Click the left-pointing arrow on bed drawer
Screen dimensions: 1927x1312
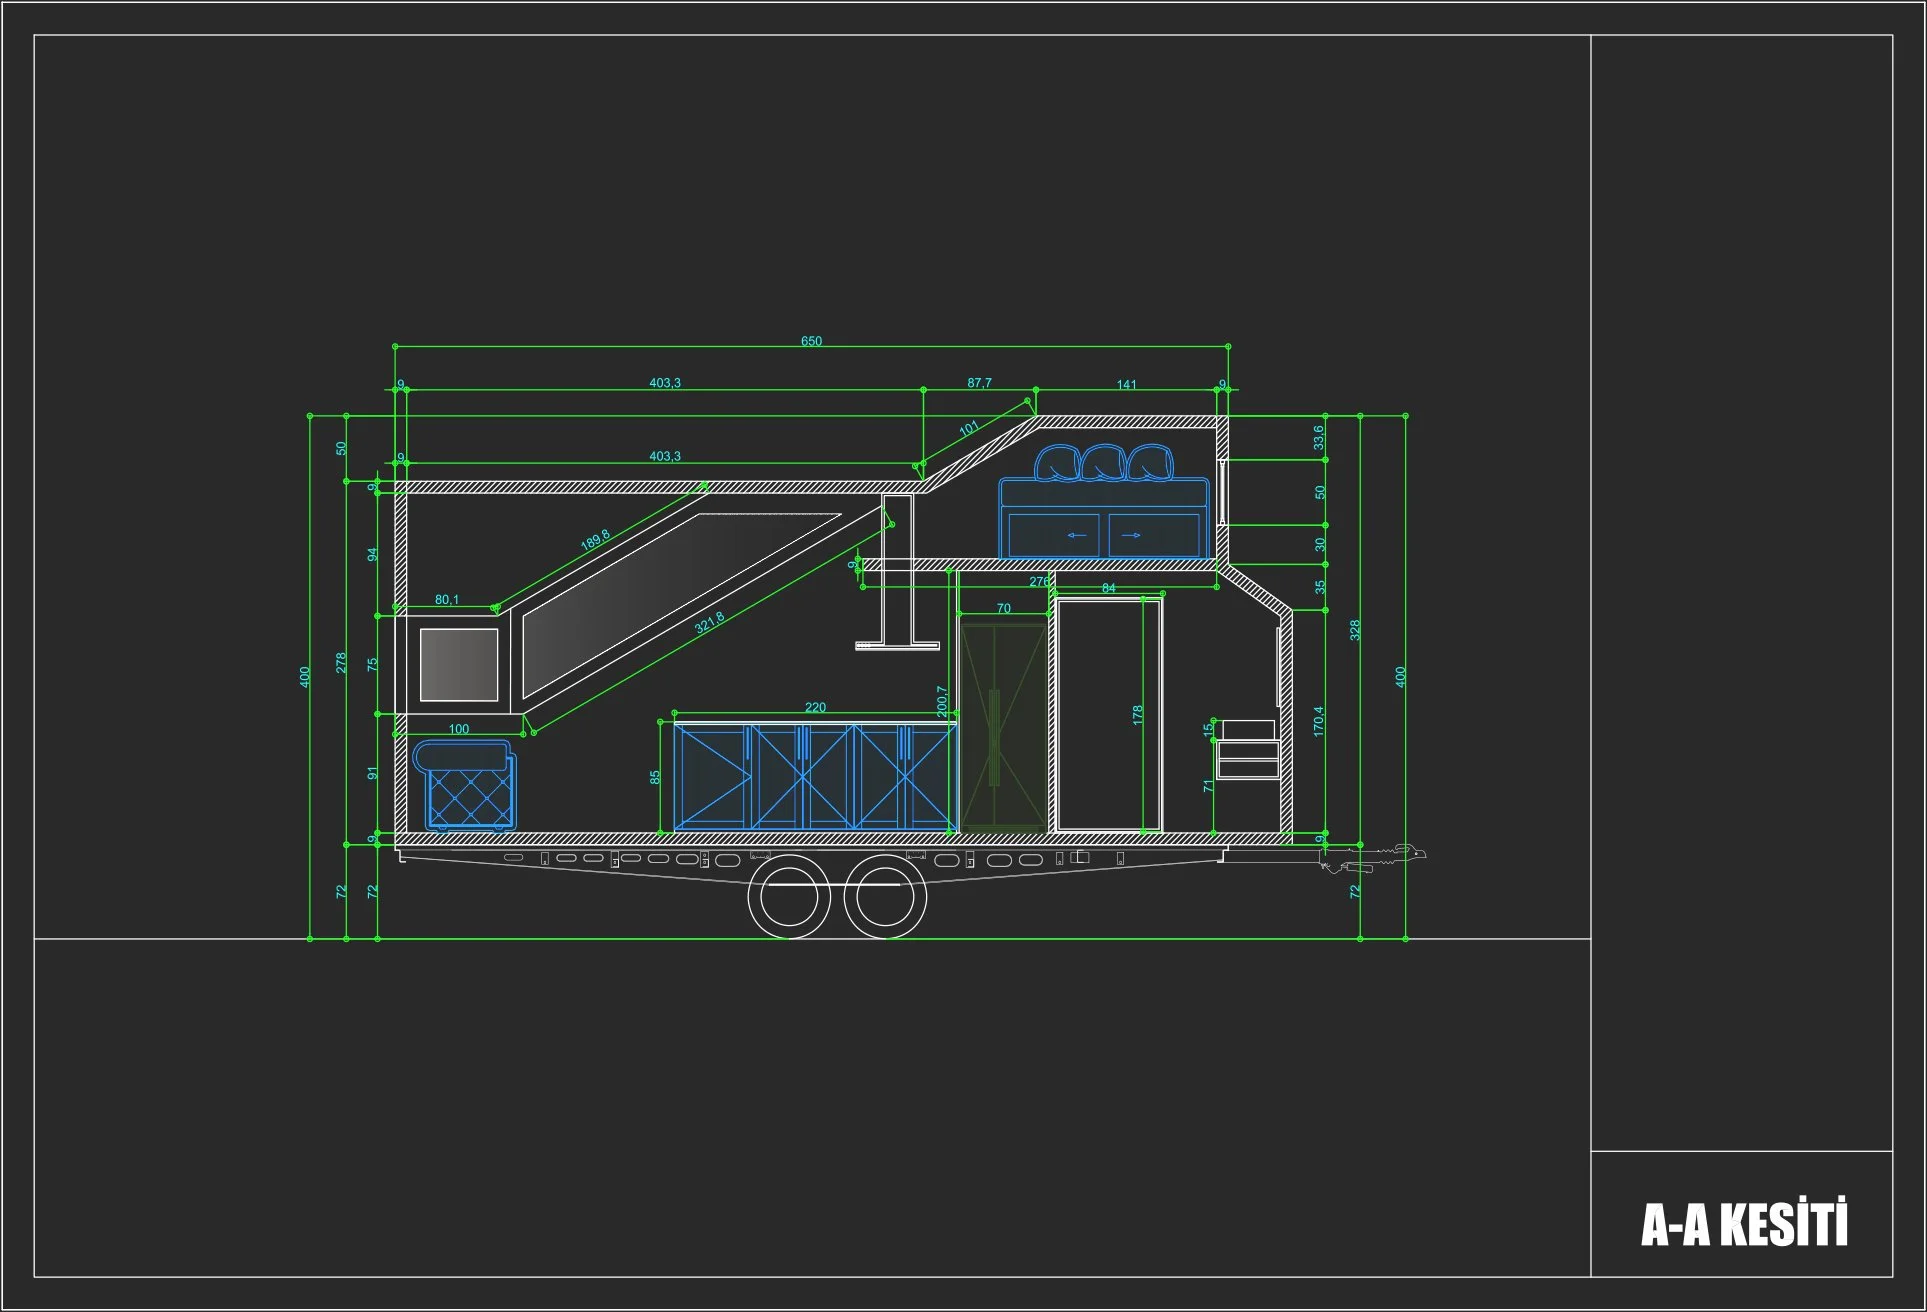[x=1076, y=536]
